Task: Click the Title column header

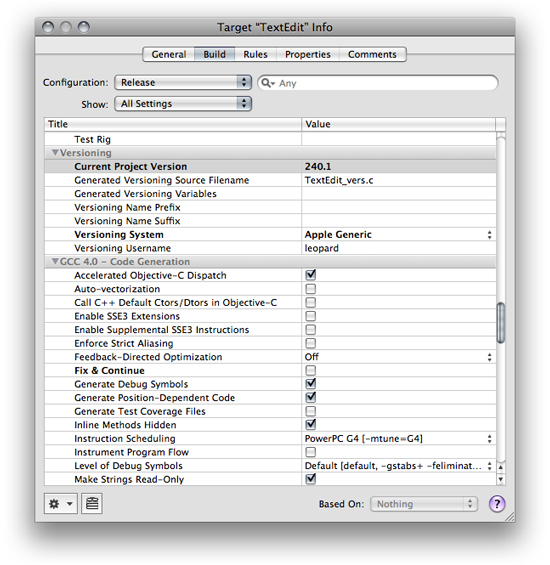Action: 173,124
